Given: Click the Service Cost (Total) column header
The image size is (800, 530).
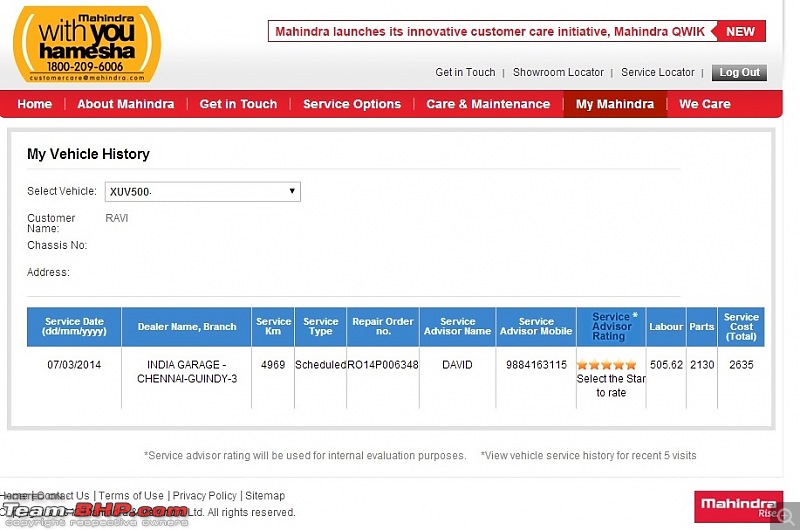Looking at the screenshot, I should [741, 327].
